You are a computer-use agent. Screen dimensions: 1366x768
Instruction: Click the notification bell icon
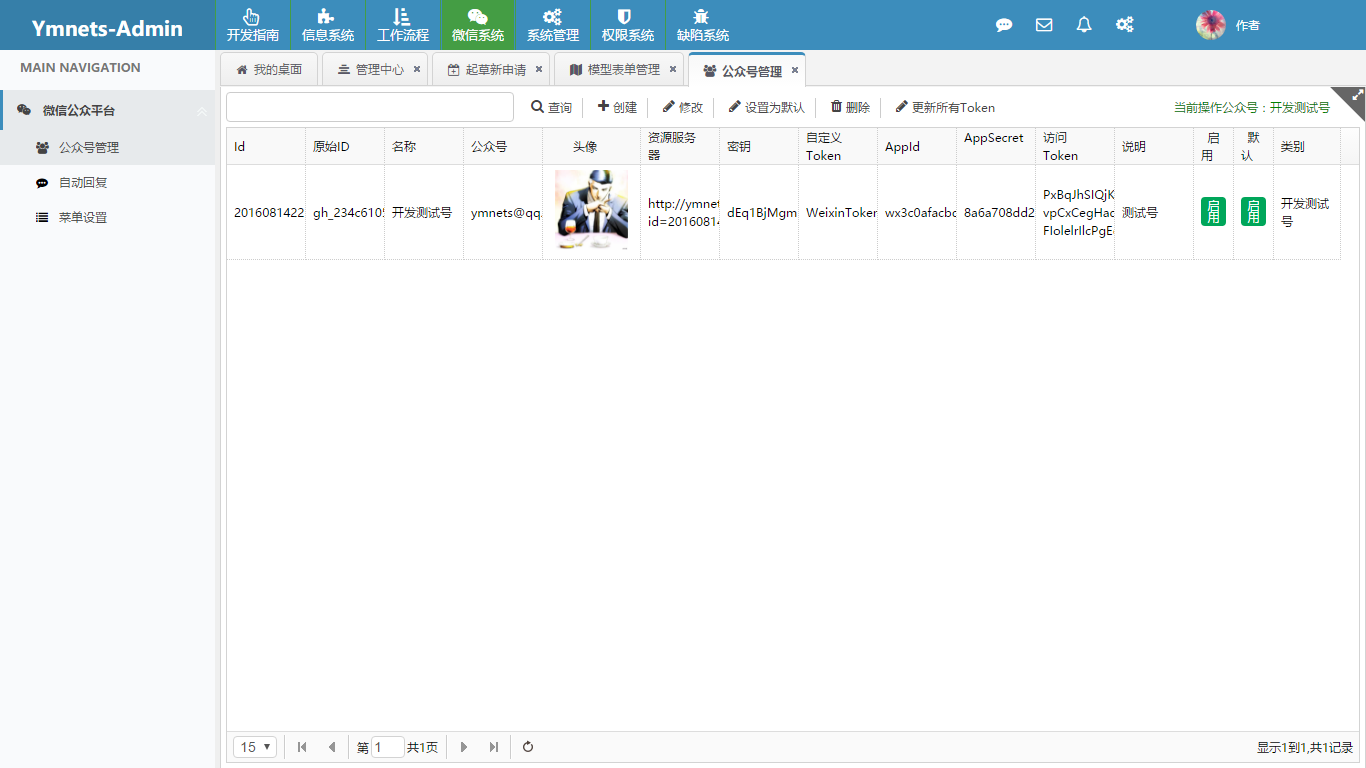coord(1084,25)
